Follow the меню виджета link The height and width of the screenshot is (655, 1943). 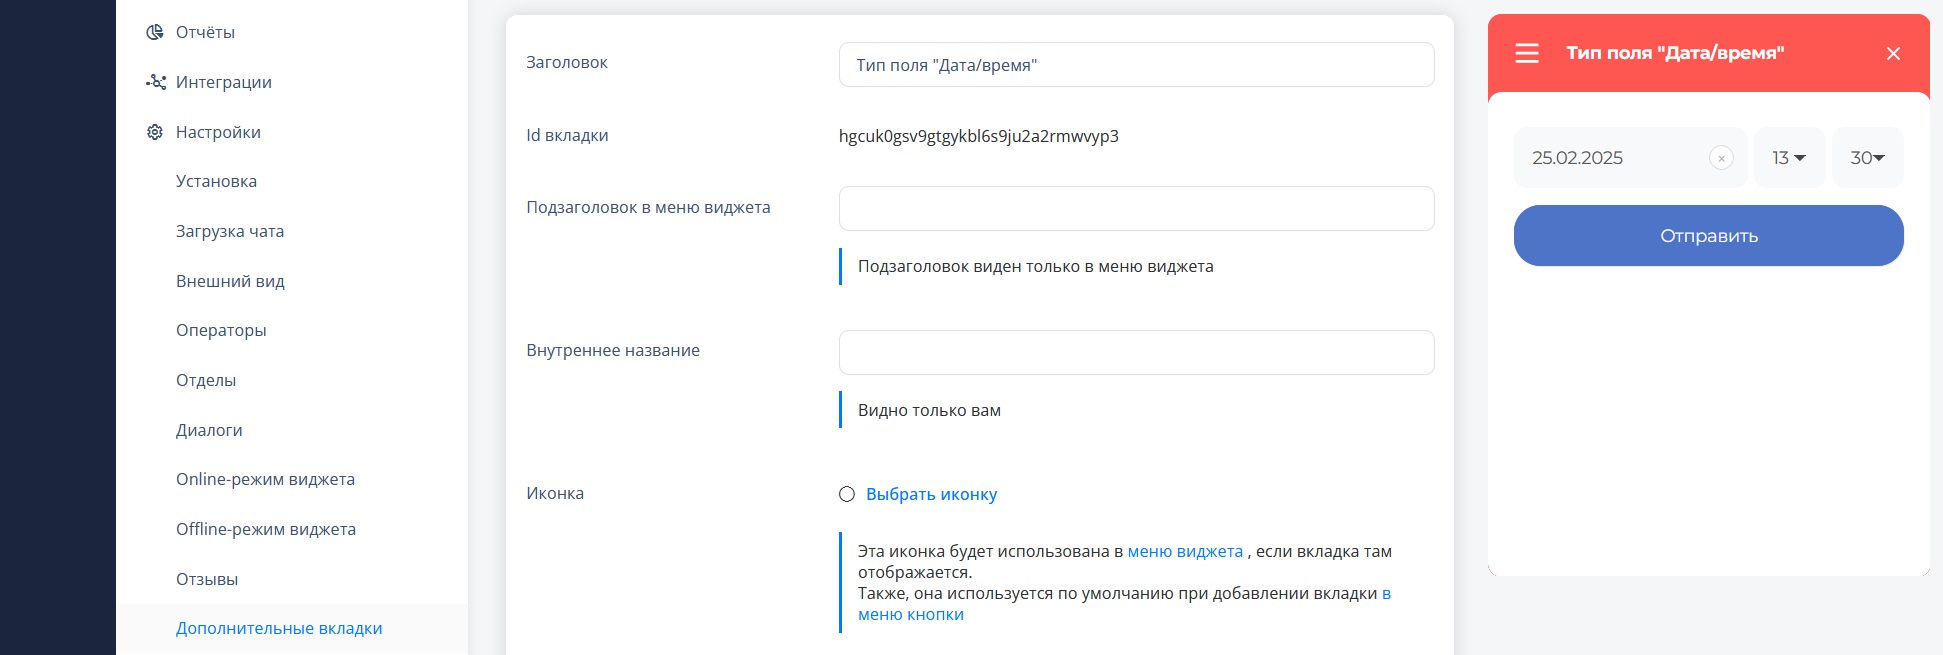coord(1185,551)
